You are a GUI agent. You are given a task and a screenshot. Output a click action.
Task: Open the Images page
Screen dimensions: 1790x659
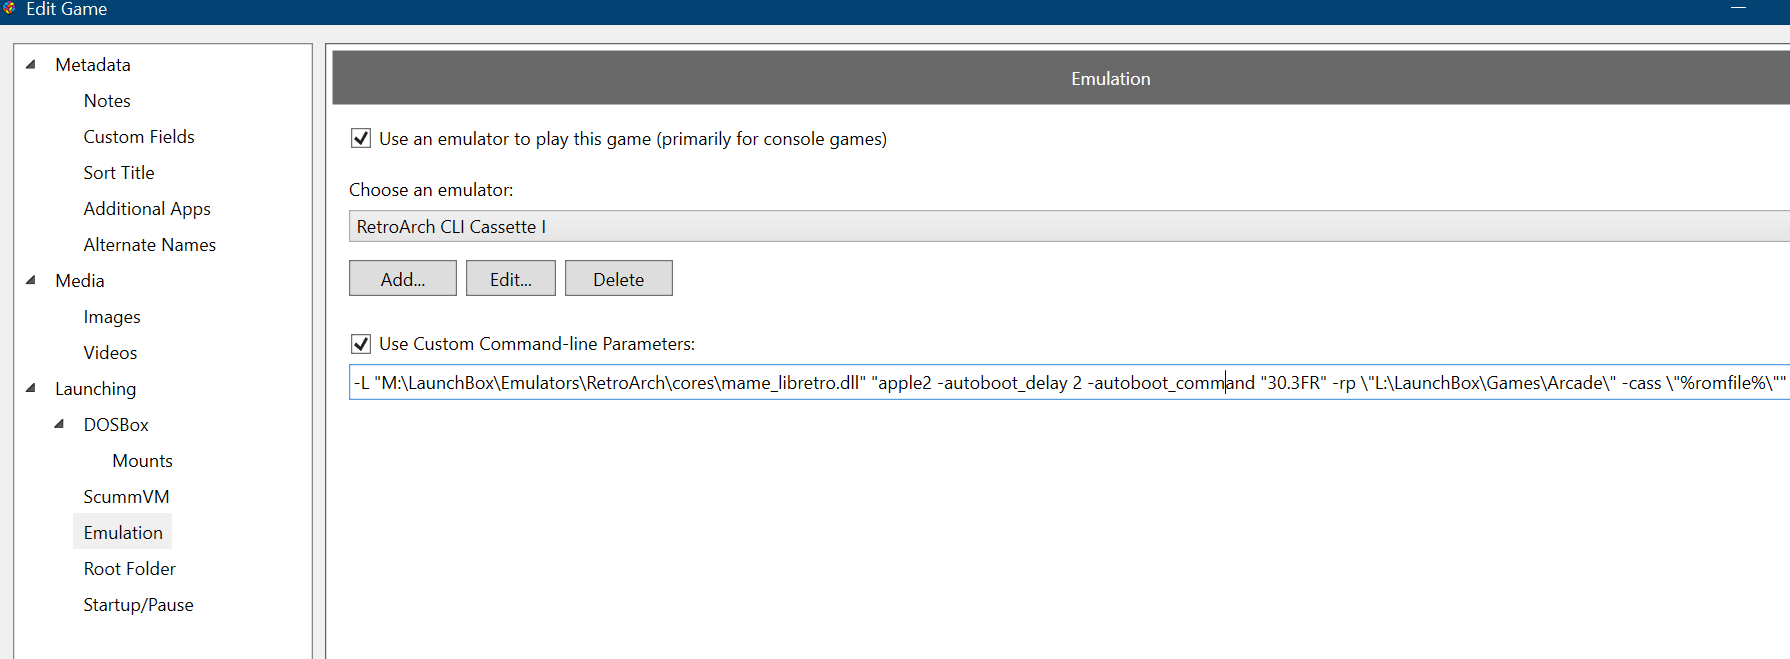(x=112, y=317)
